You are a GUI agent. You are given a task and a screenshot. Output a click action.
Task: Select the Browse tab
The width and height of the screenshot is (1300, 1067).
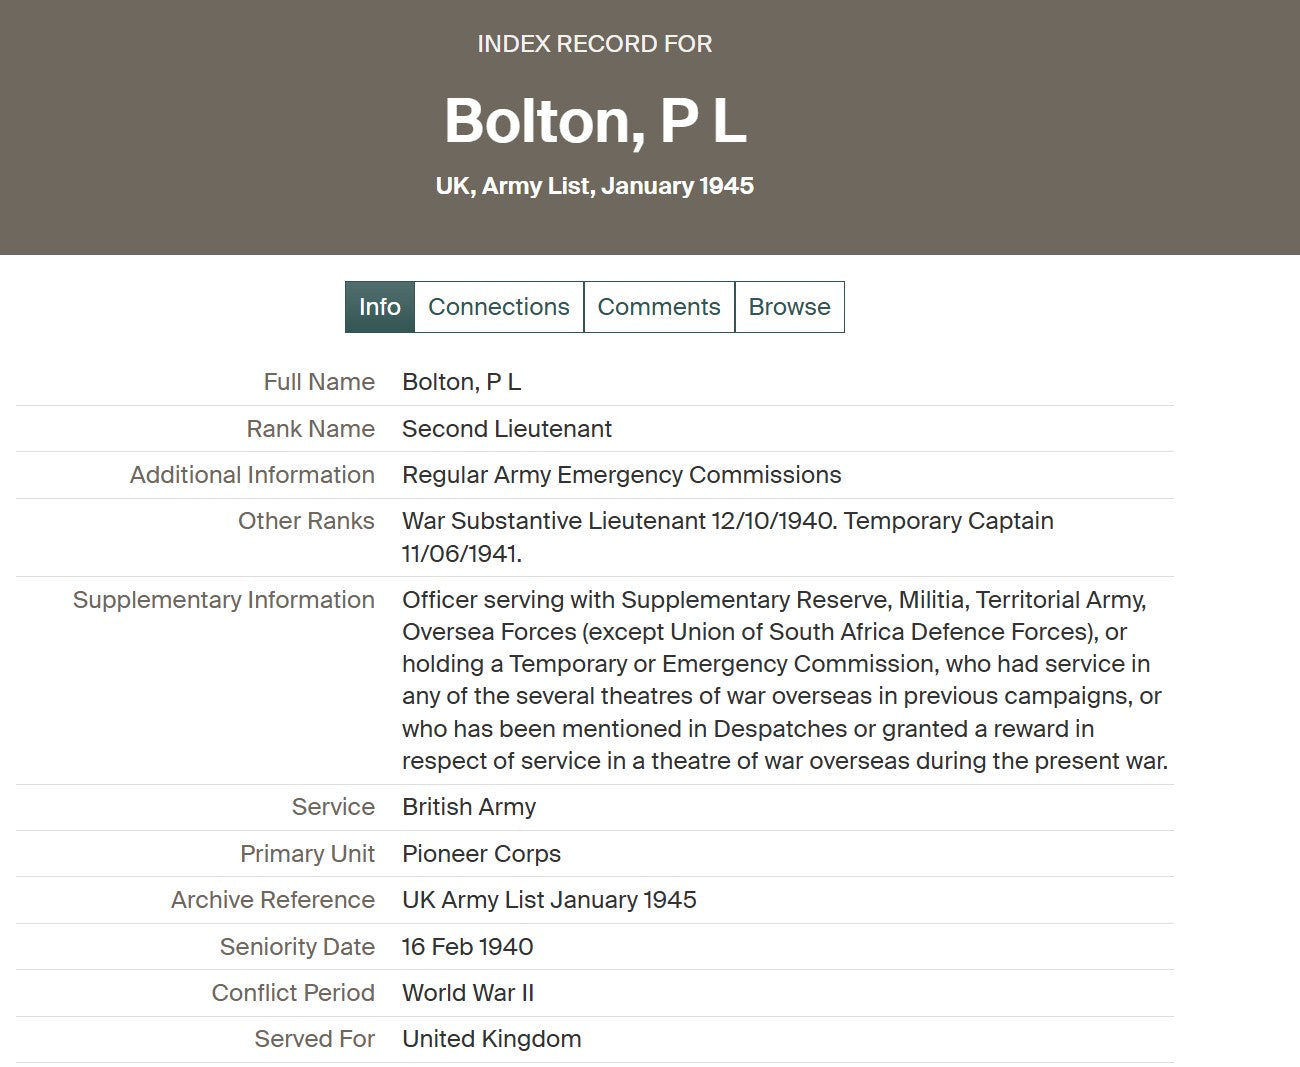pyautogui.click(x=789, y=307)
